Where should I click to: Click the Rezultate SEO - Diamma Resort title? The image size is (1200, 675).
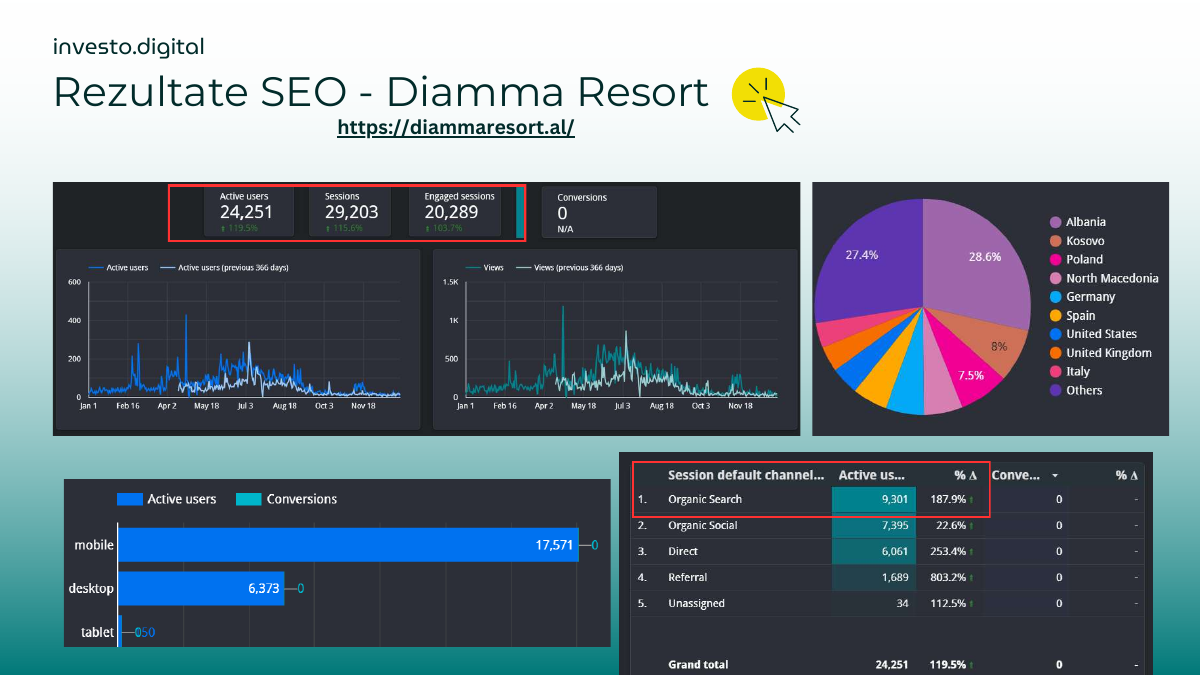(381, 92)
